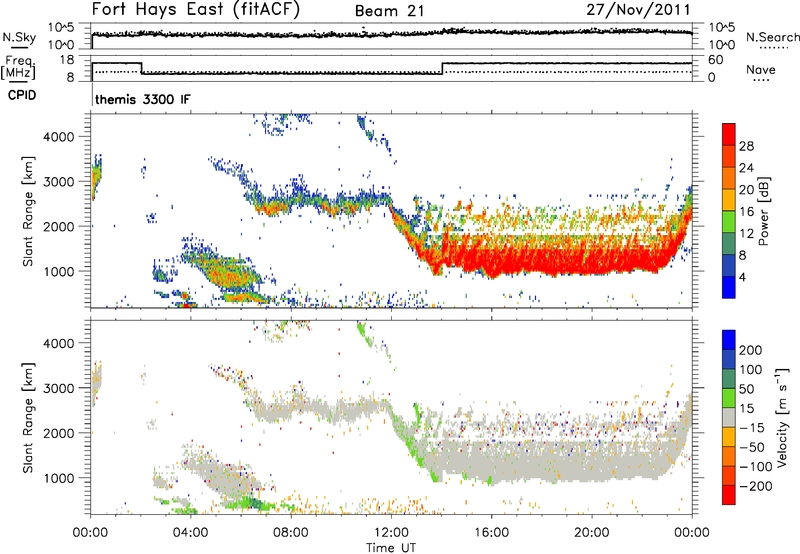Click the 1000 tick of power panel
The height and width of the screenshot is (554, 800).
58,271
